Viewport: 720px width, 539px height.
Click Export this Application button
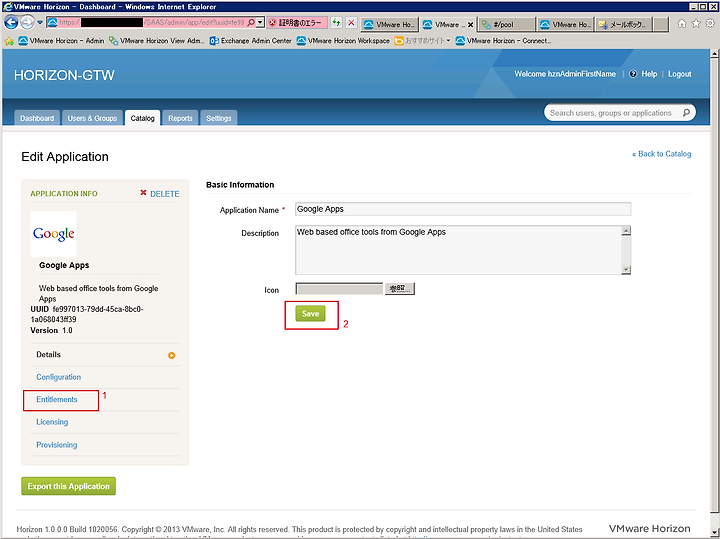68,486
